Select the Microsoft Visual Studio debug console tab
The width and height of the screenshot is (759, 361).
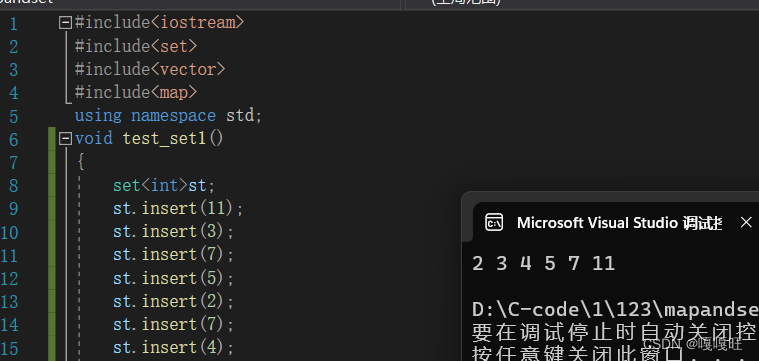(620, 223)
